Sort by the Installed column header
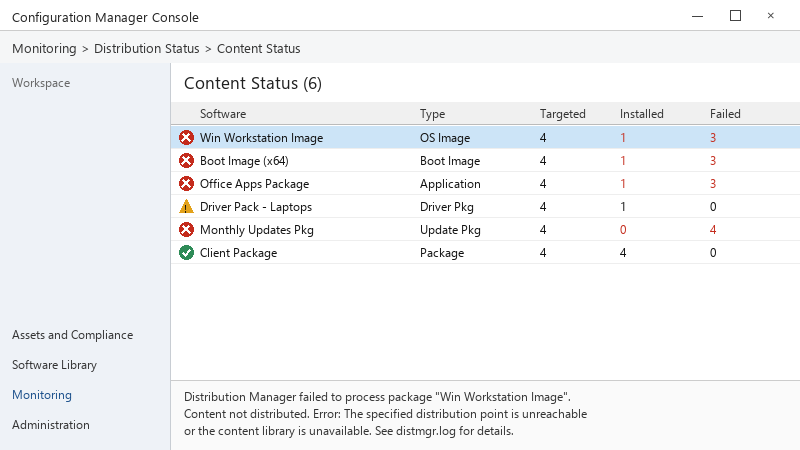 point(642,114)
